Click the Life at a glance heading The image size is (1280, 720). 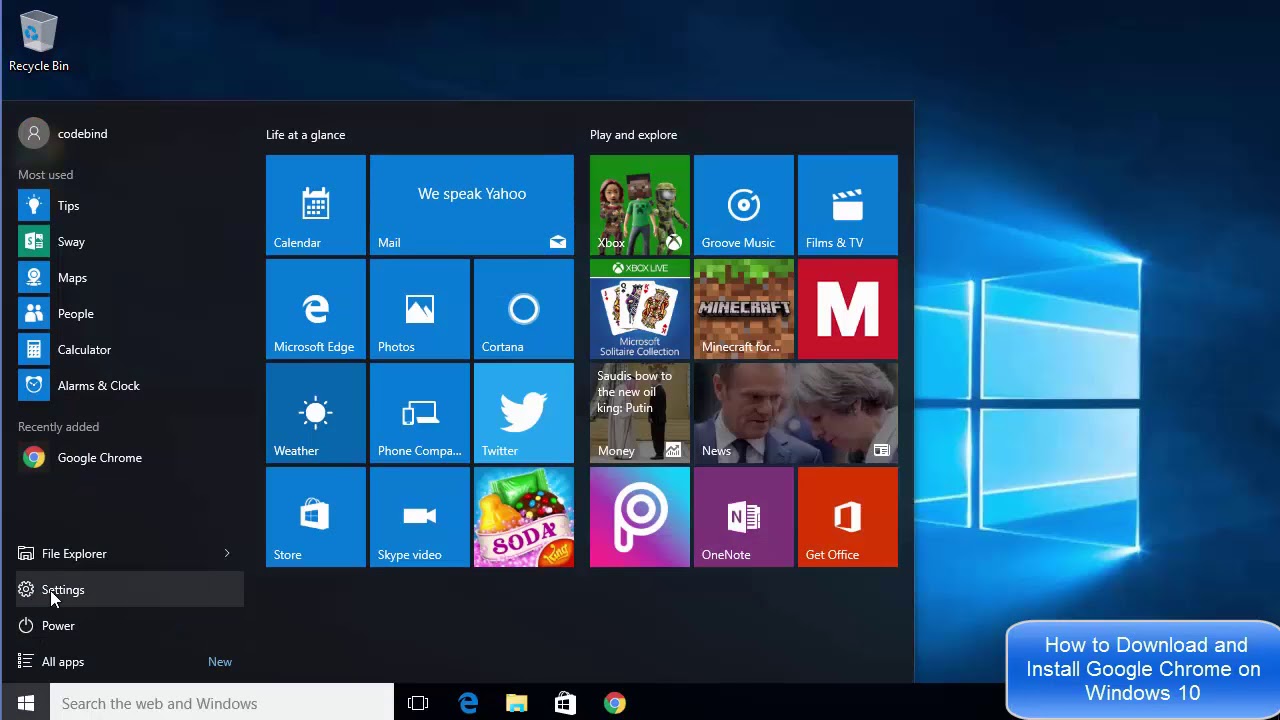pos(305,135)
